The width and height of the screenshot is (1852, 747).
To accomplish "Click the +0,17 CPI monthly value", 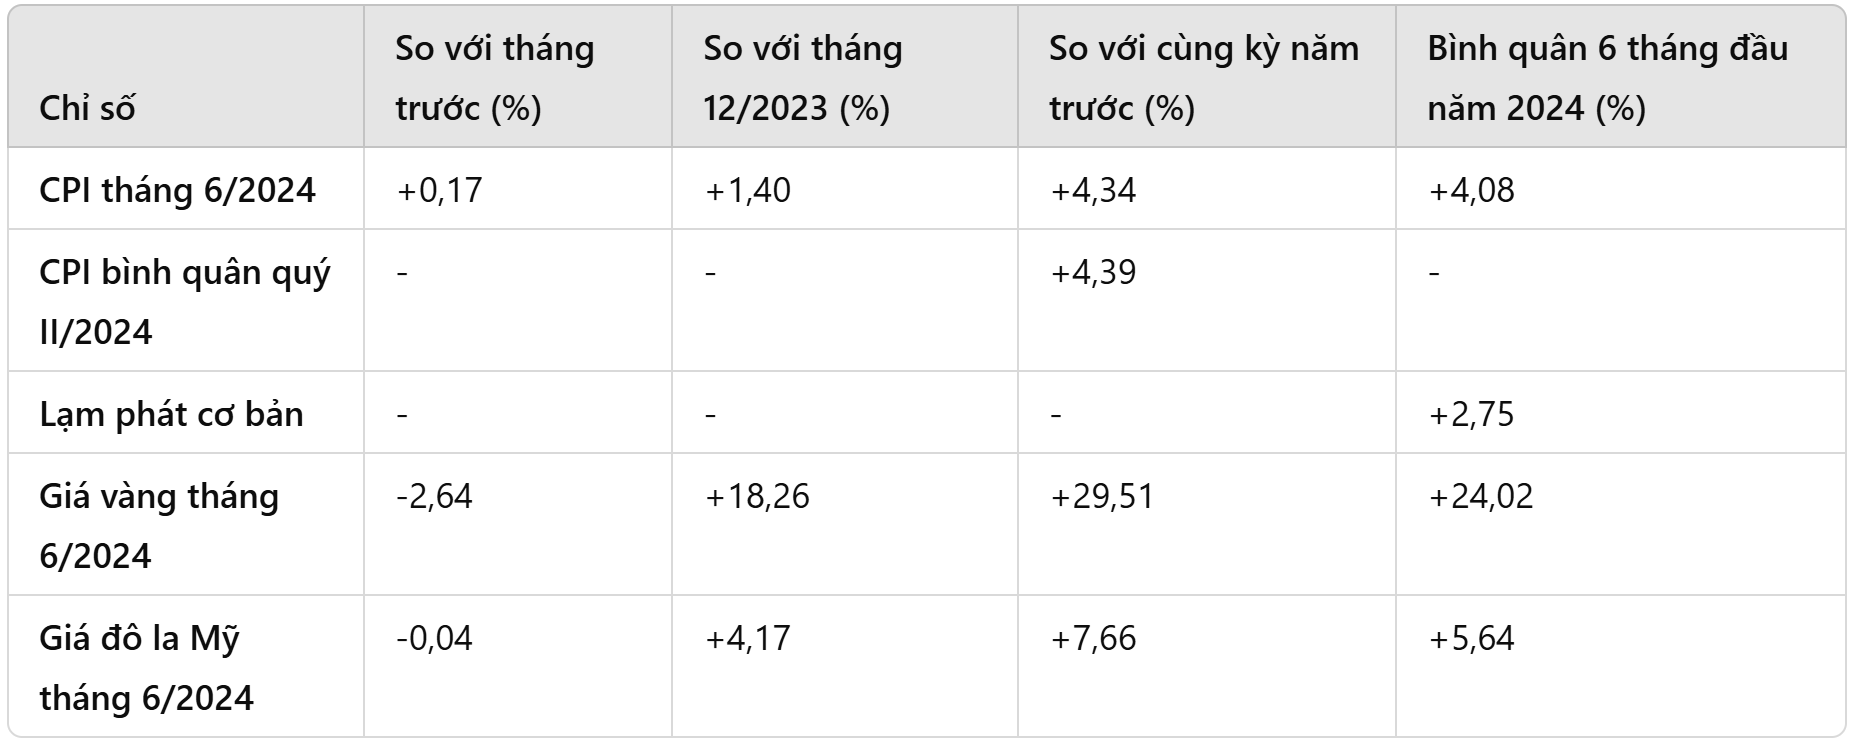I will pos(439,190).
